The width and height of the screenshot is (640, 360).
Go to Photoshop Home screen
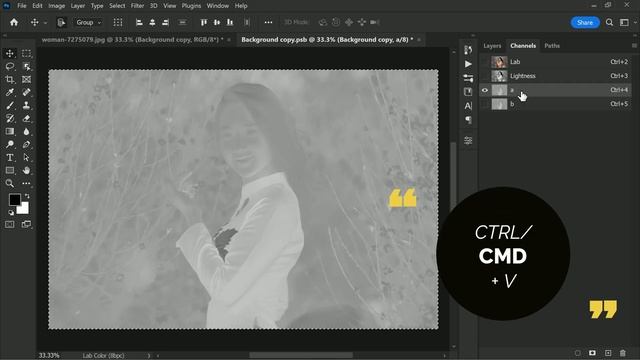click(14, 22)
